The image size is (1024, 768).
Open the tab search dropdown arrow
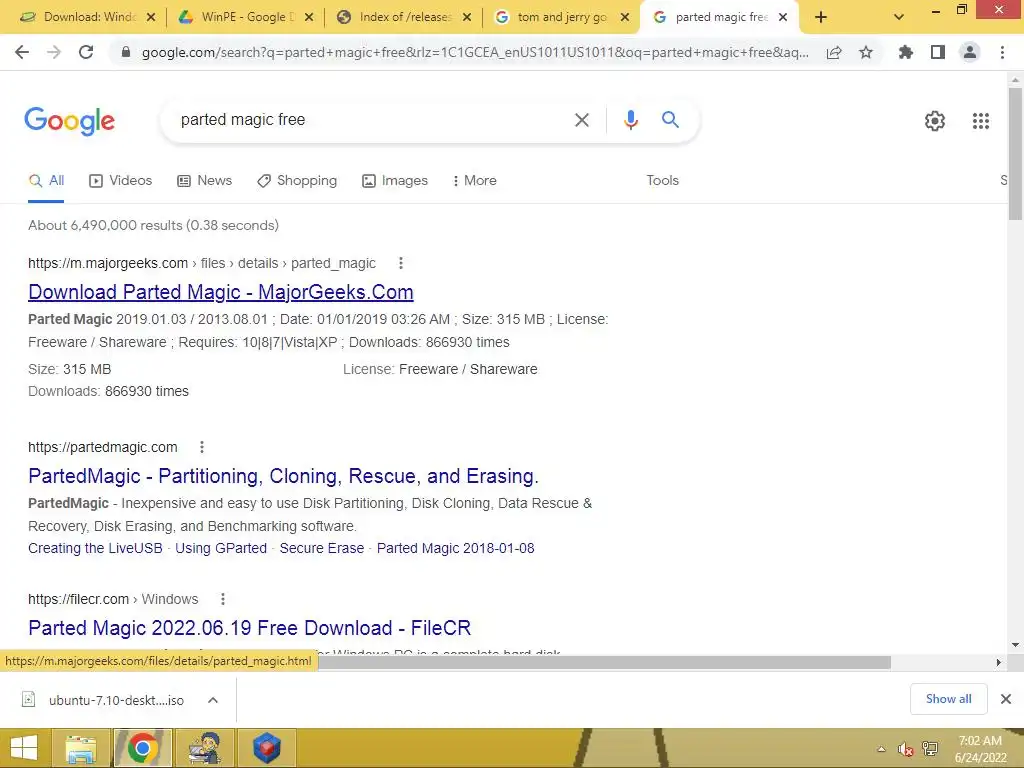point(899,18)
